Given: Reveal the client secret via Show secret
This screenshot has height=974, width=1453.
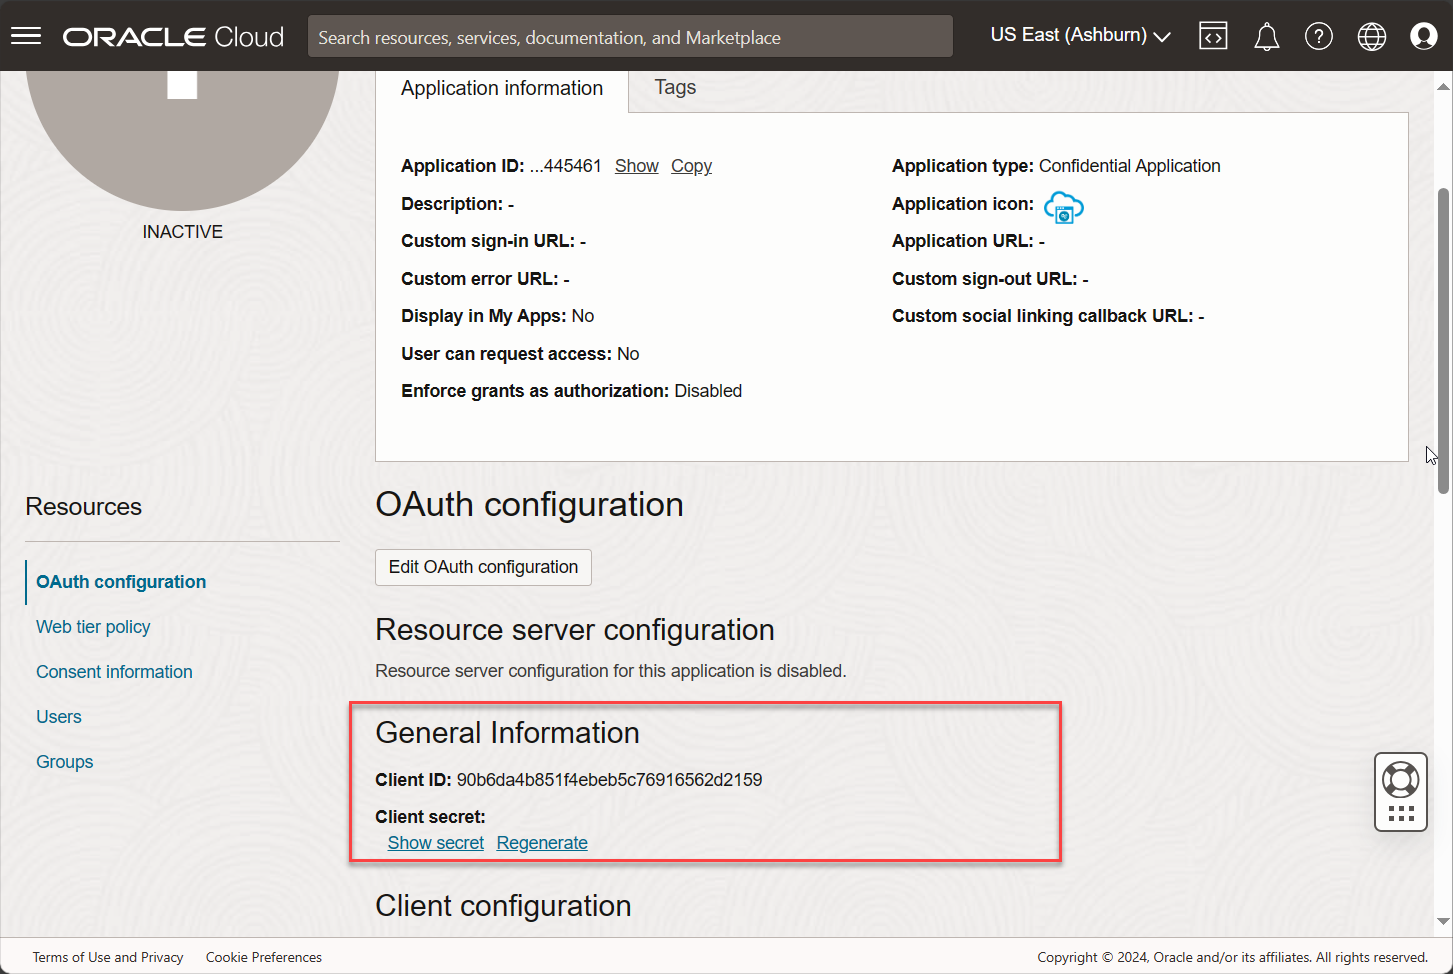Looking at the screenshot, I should coord(435,843).
